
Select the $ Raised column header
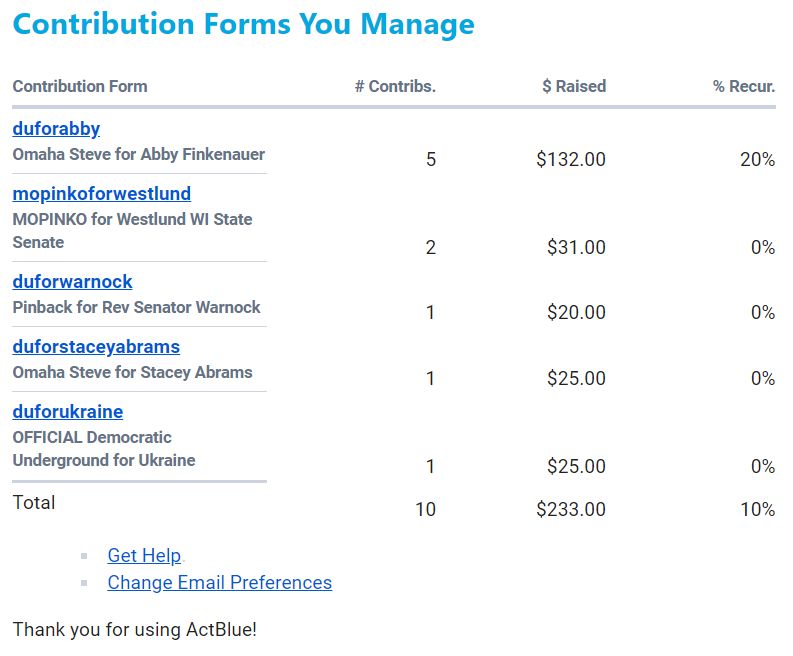tap(574, 86)
